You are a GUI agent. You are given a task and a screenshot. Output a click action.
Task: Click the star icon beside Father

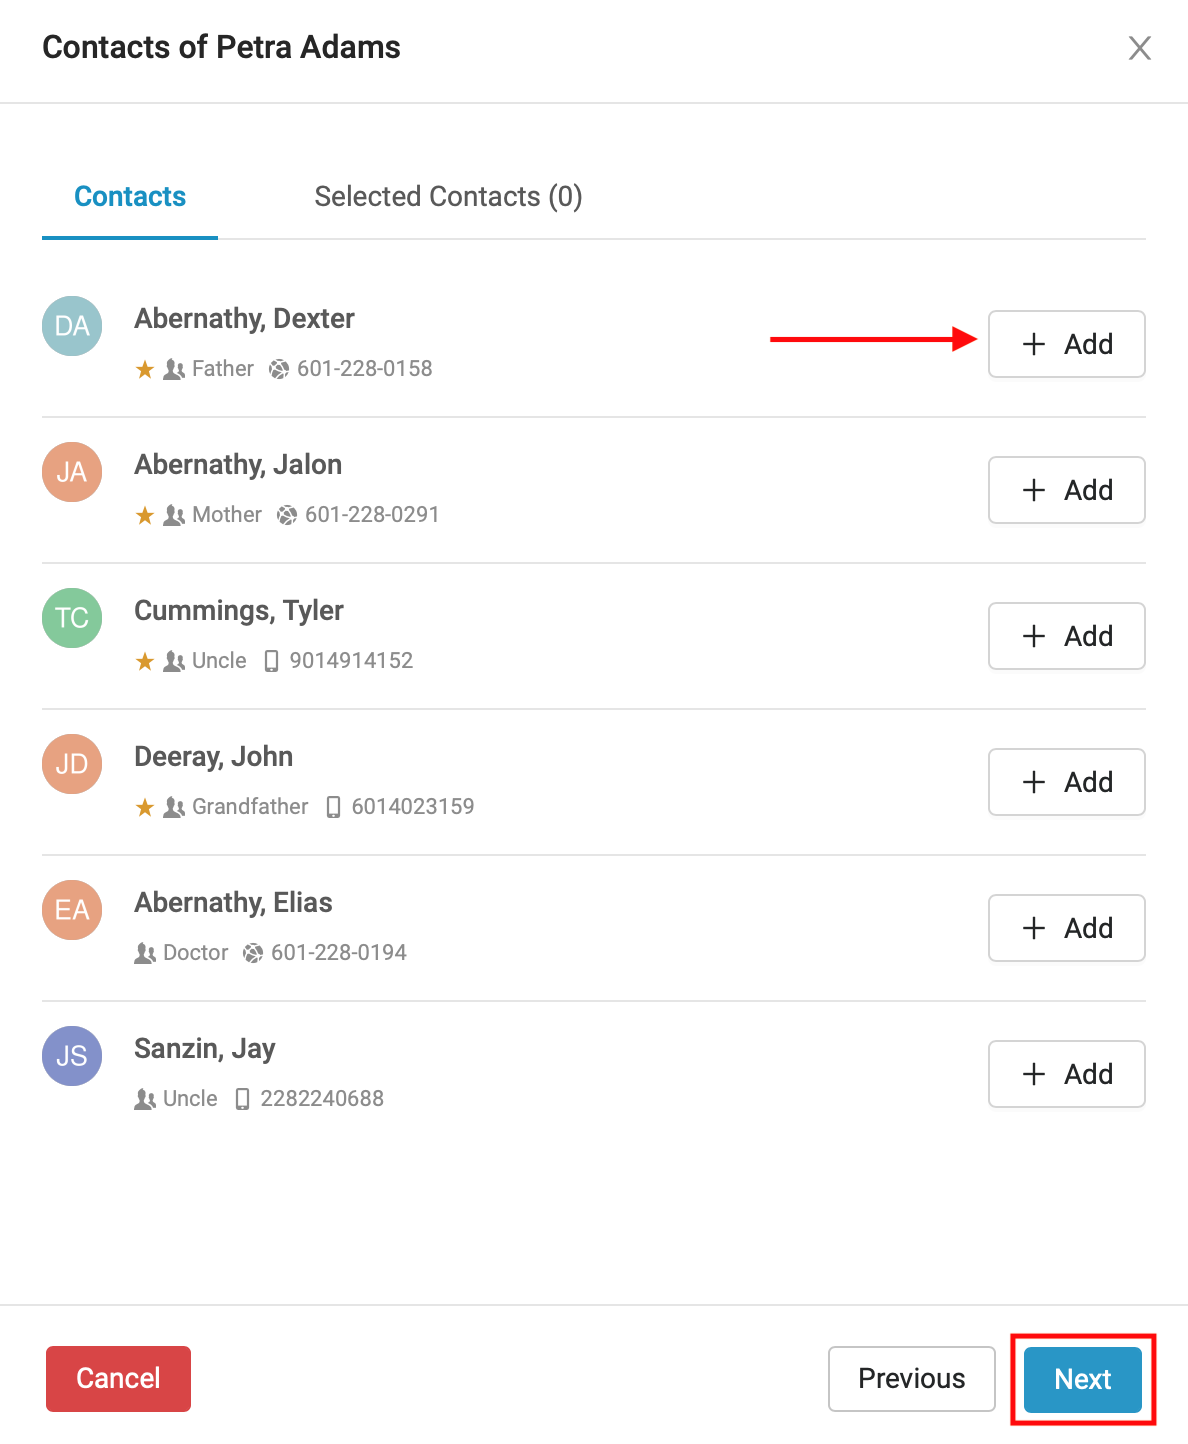click(145, 369)
